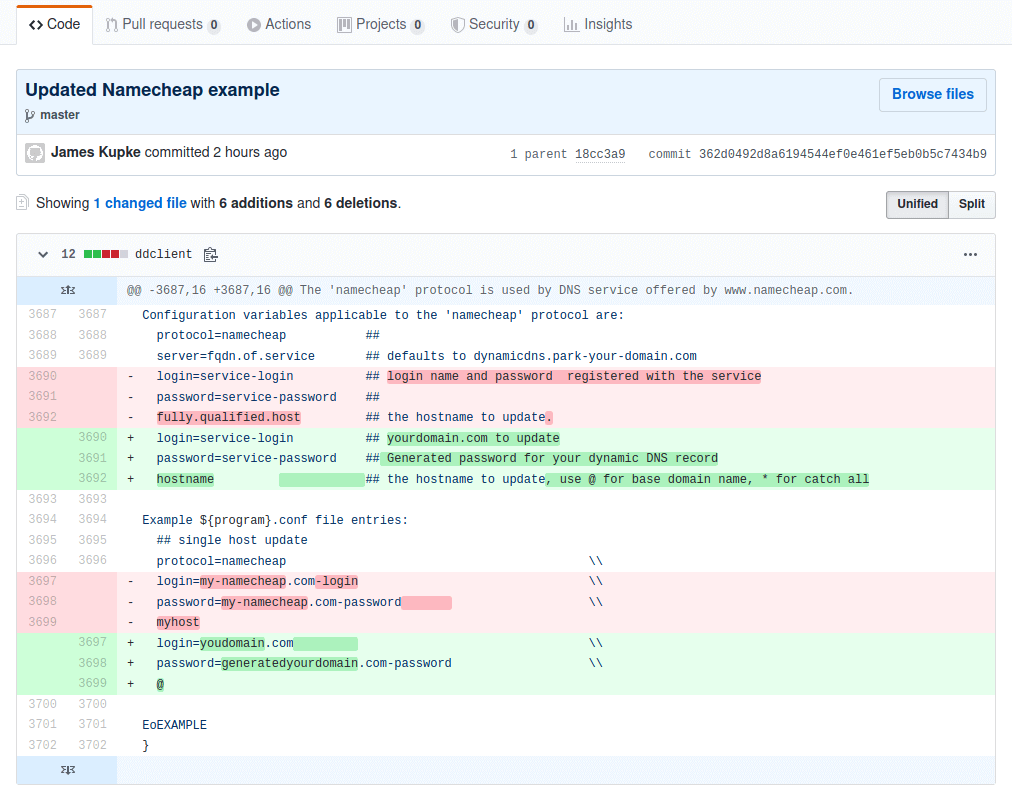Open the ddclient file options menu
This screenshot has height=794, width=1012.
(x=970, y=254)
